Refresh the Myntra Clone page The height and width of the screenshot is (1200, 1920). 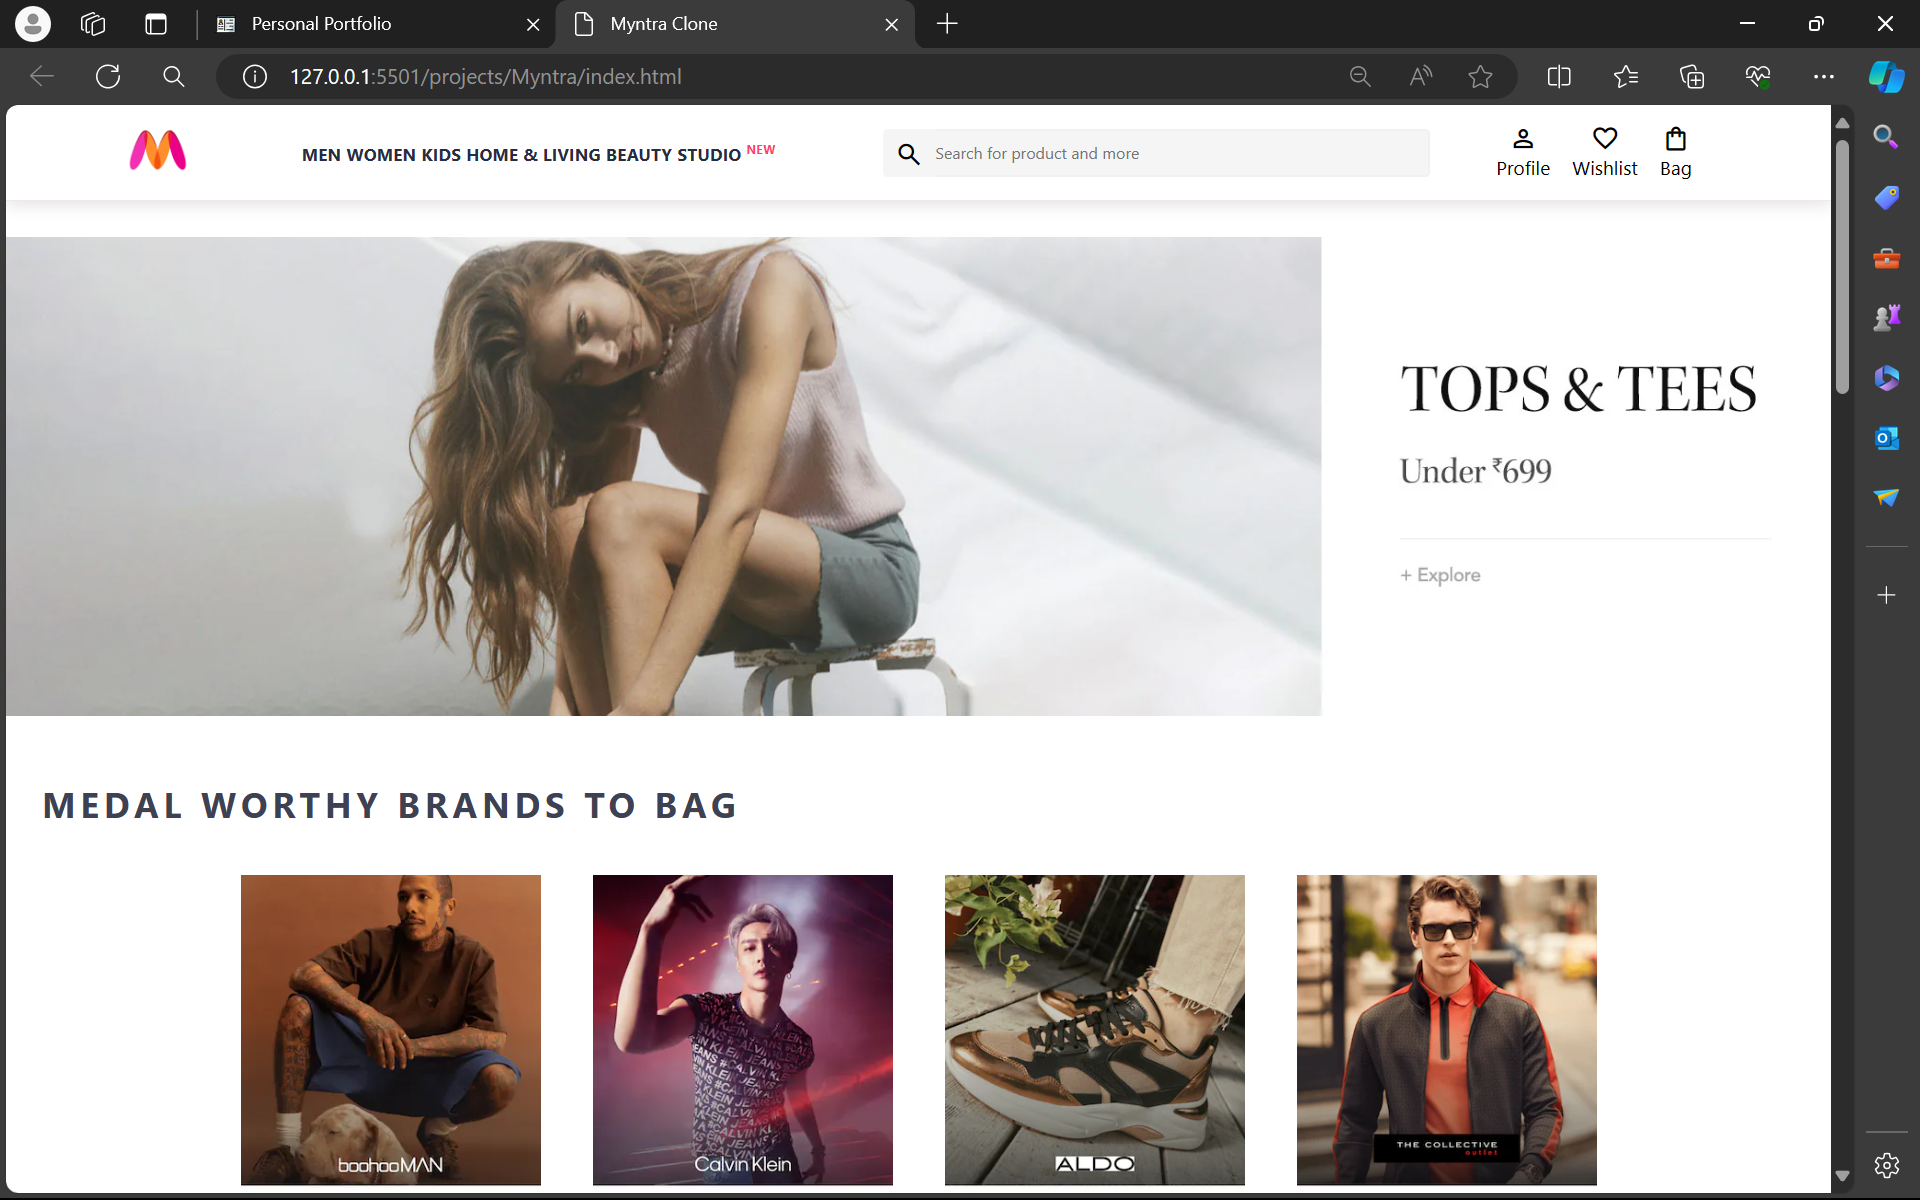[x=107, y=76]
